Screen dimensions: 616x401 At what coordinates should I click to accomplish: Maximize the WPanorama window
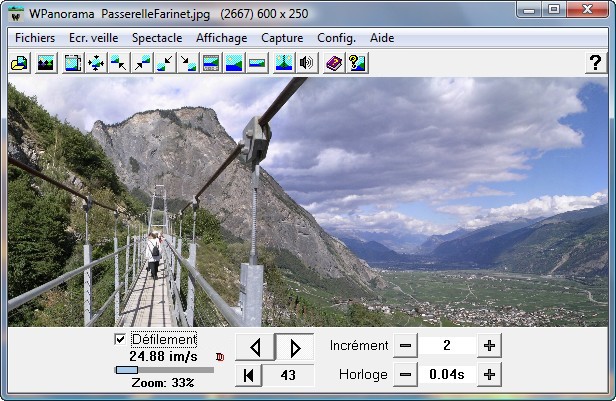point(554,9)
